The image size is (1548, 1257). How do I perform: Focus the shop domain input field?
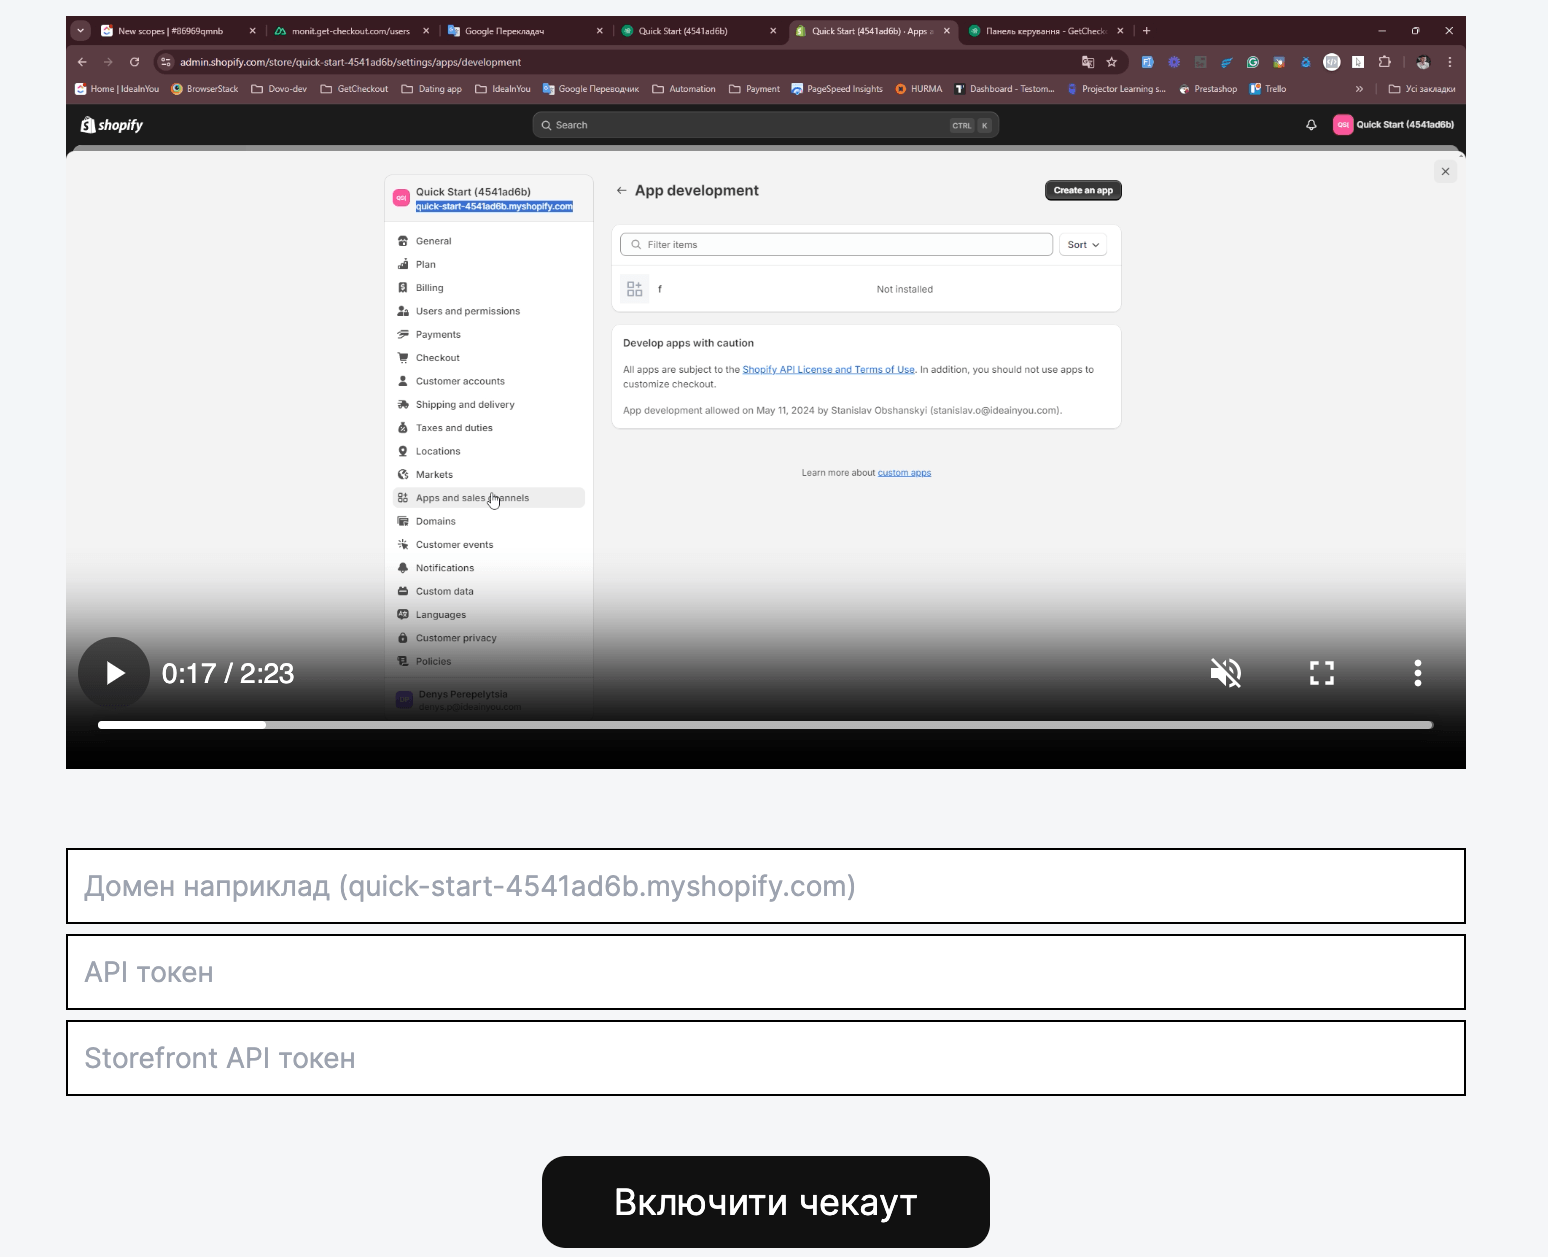pyautogui.click(x=766, y=886)
